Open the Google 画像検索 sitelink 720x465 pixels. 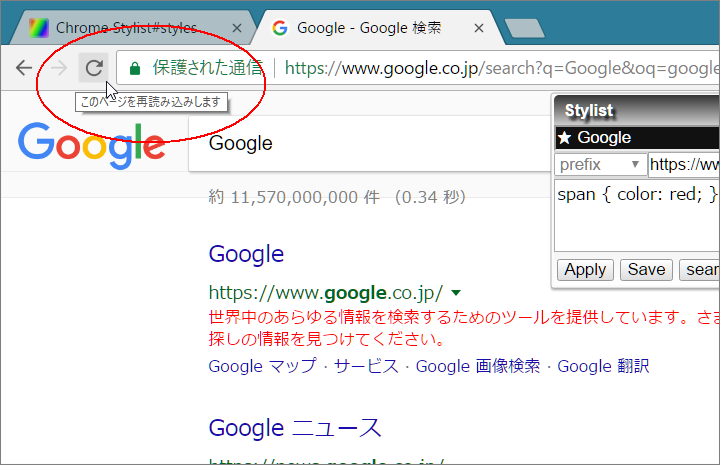[x=478, y=366]
